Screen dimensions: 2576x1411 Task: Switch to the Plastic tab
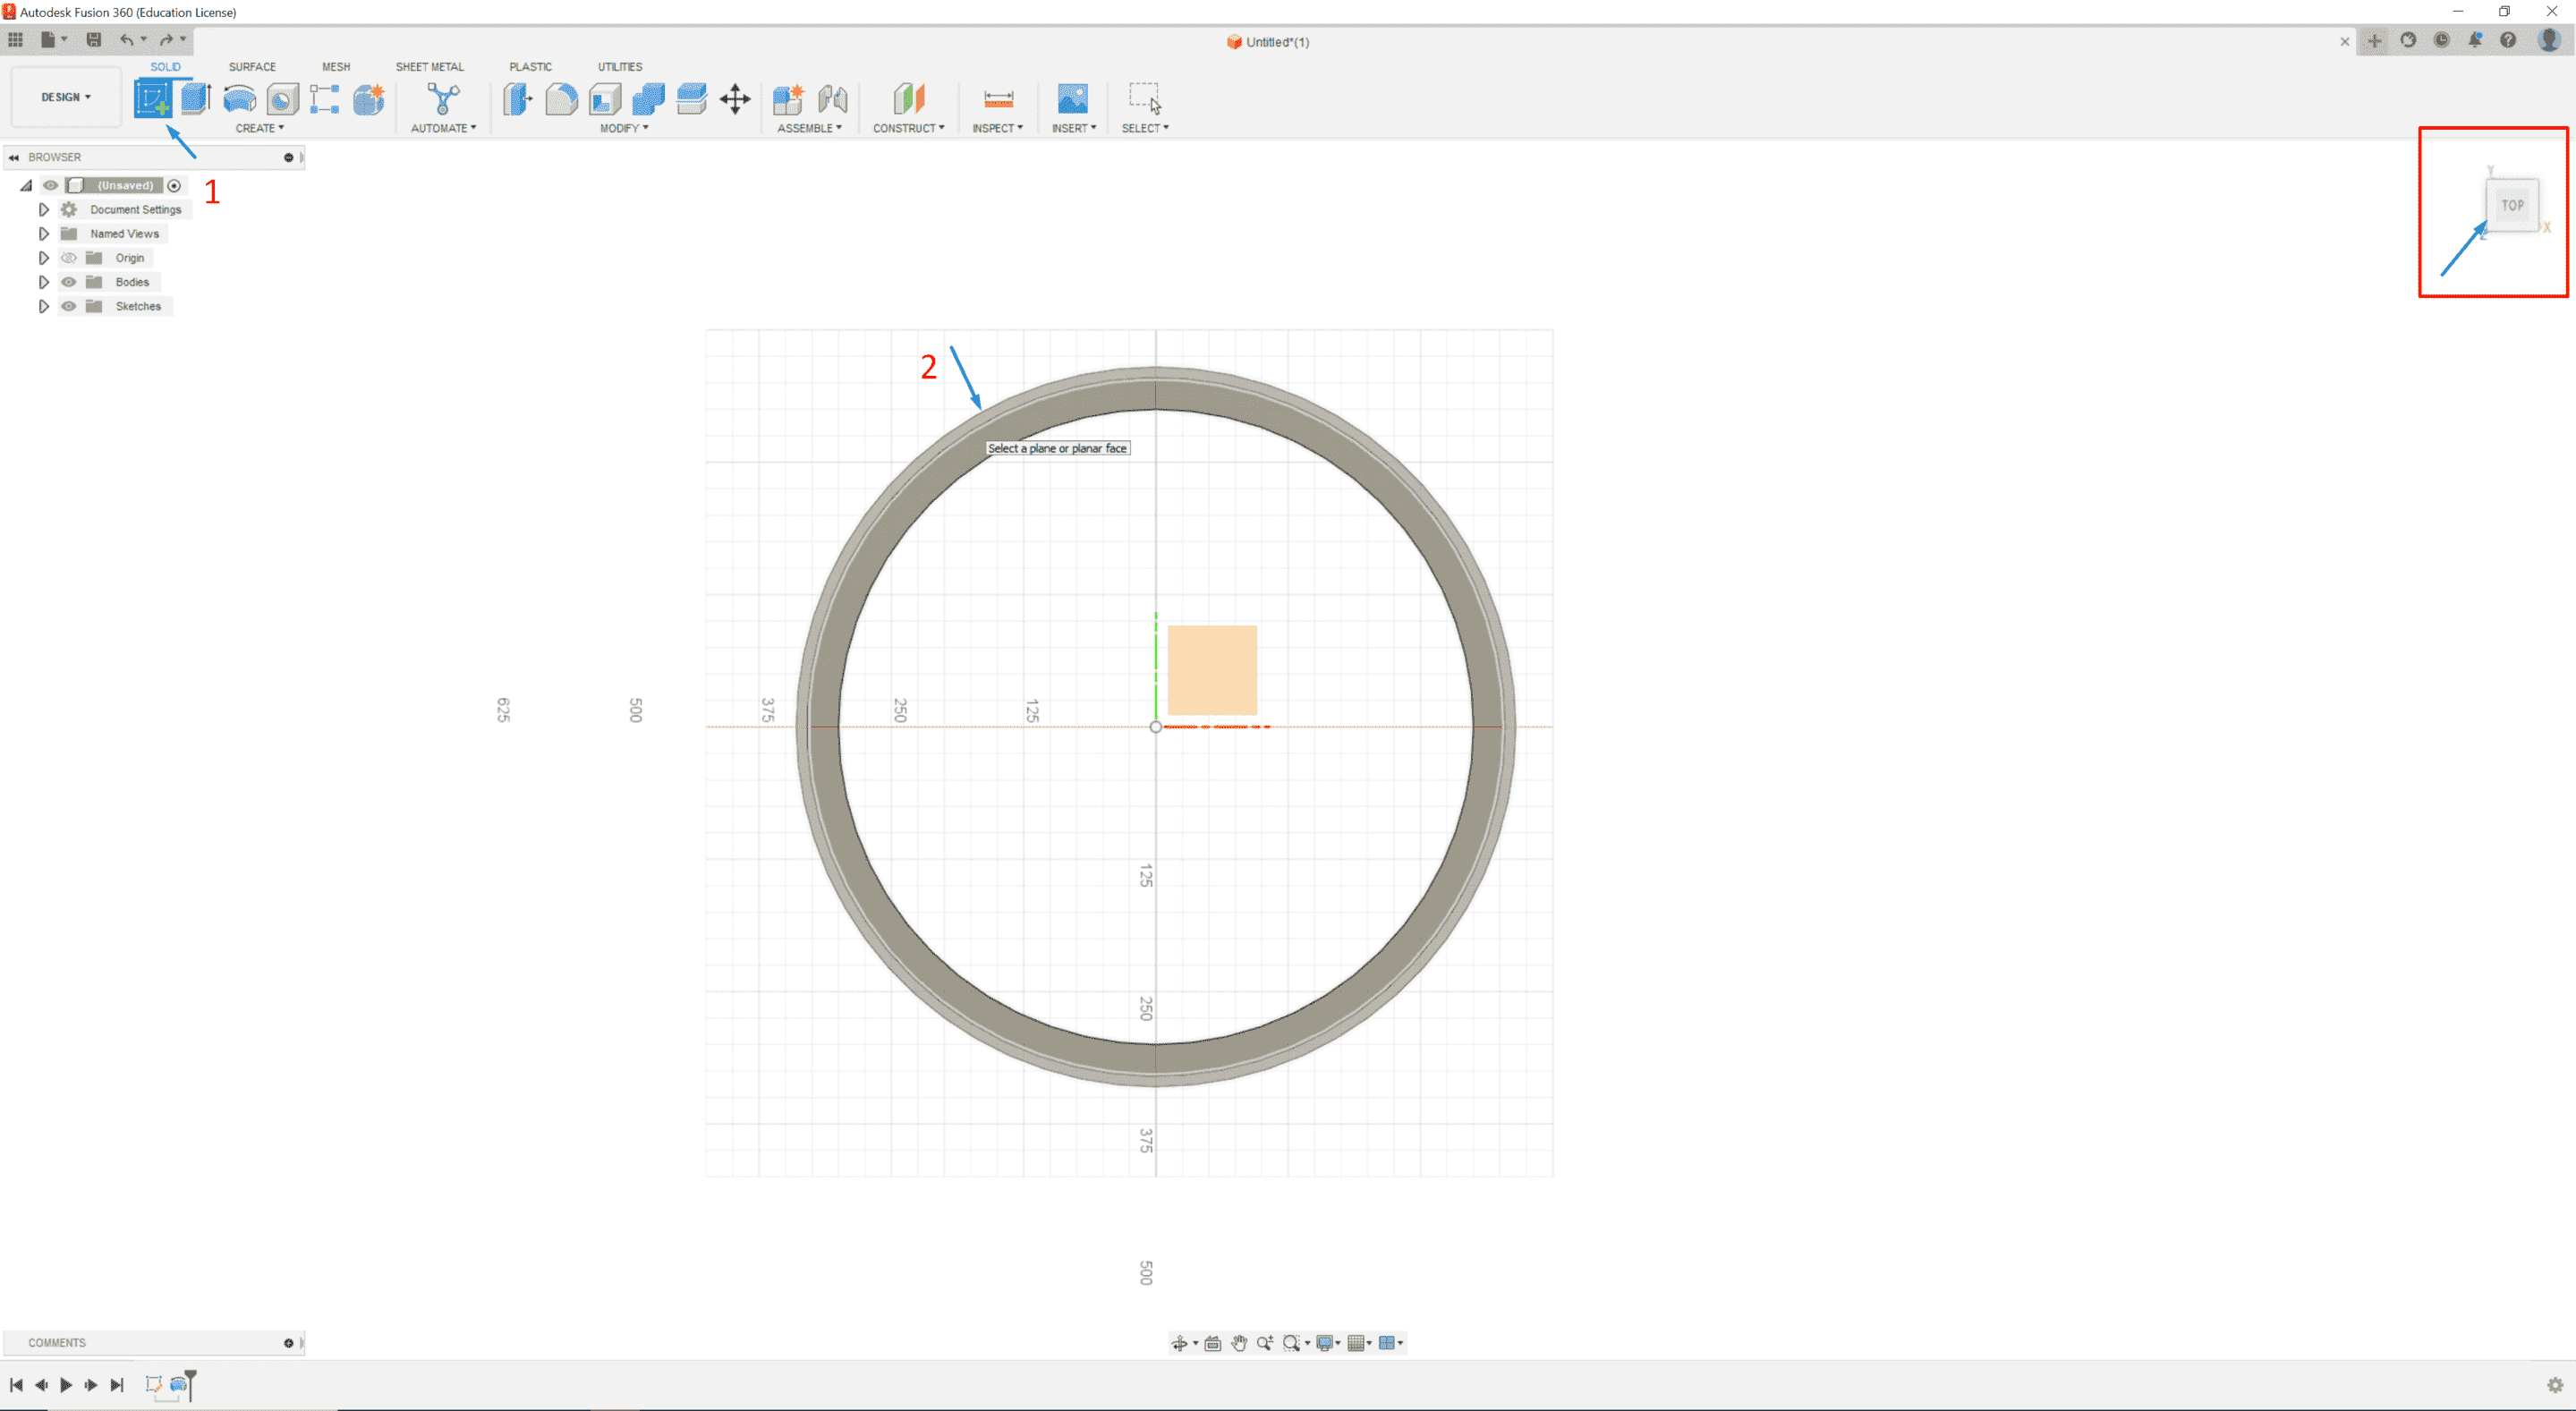pos(530,67)
